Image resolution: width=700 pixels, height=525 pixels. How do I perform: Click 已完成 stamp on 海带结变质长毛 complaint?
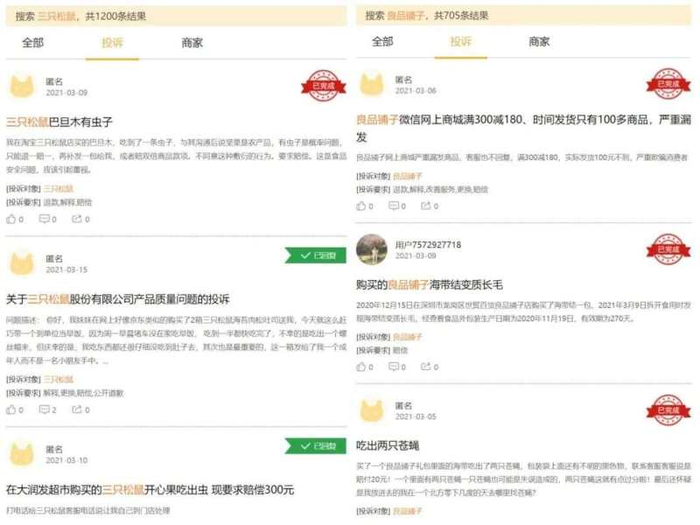pyautogui.click(x=668, y=249)
